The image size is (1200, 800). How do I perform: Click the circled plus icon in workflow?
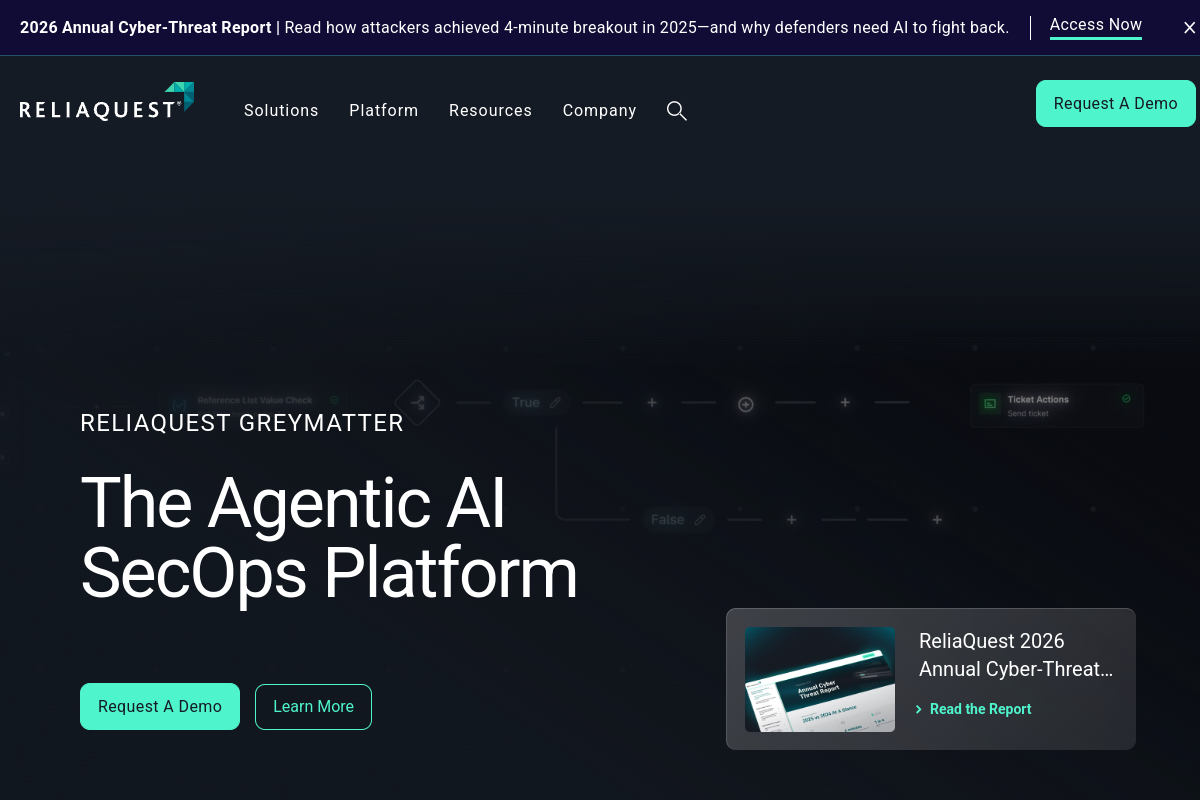click(x=745, y=404)
